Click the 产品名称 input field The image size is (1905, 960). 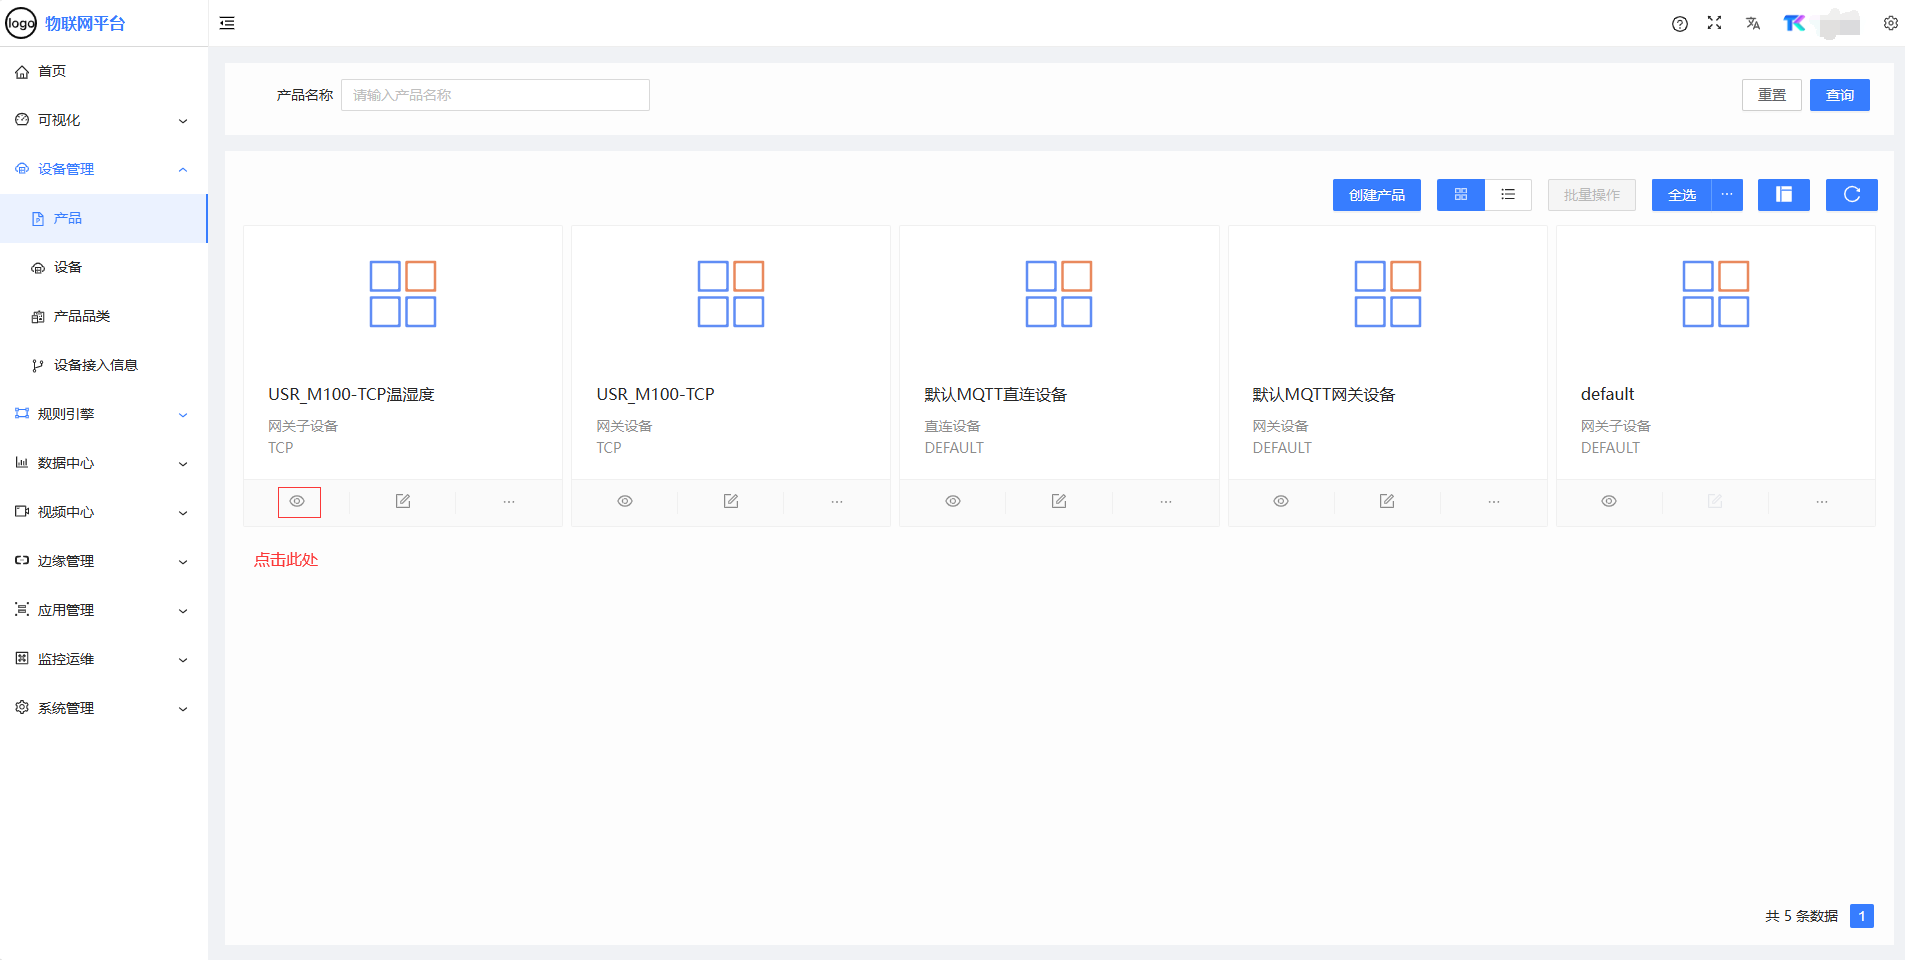click(495, 95)
